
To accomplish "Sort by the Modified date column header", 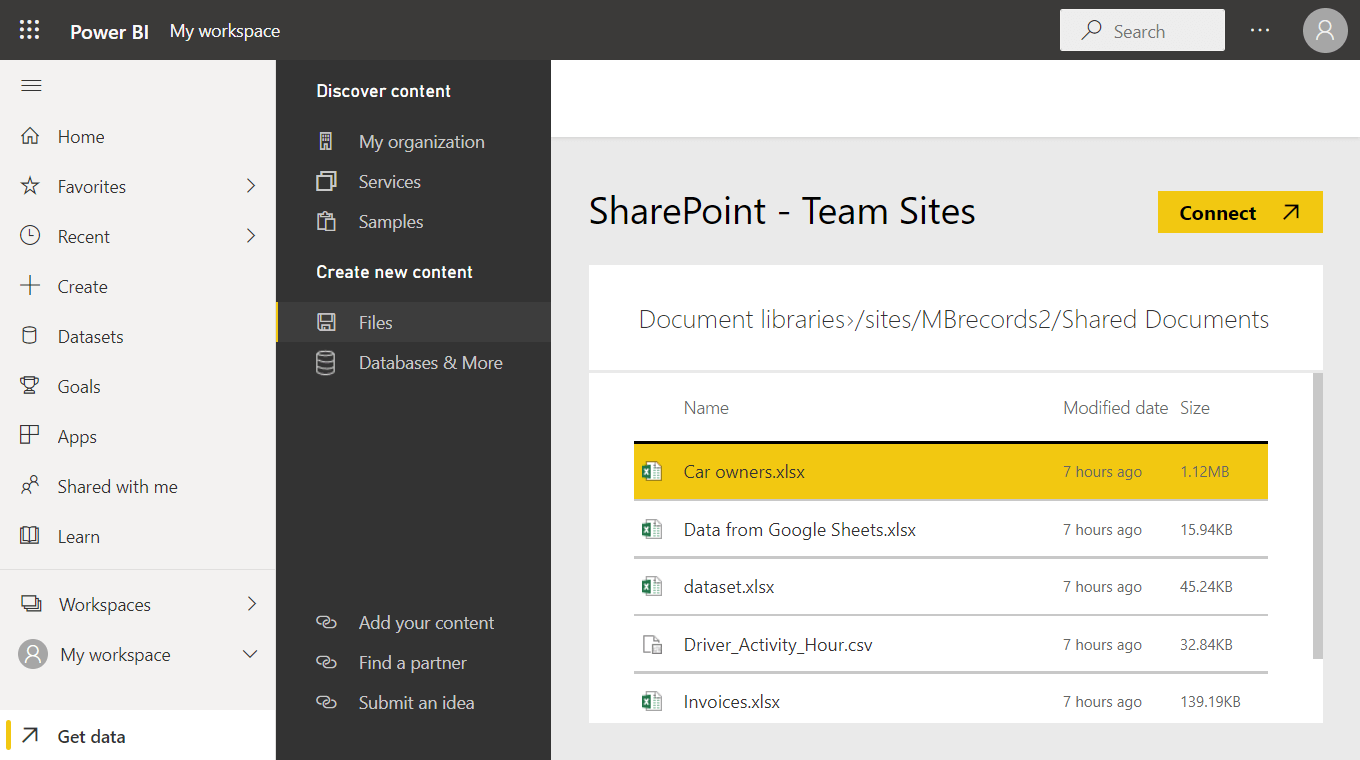I will point(1115,407).
